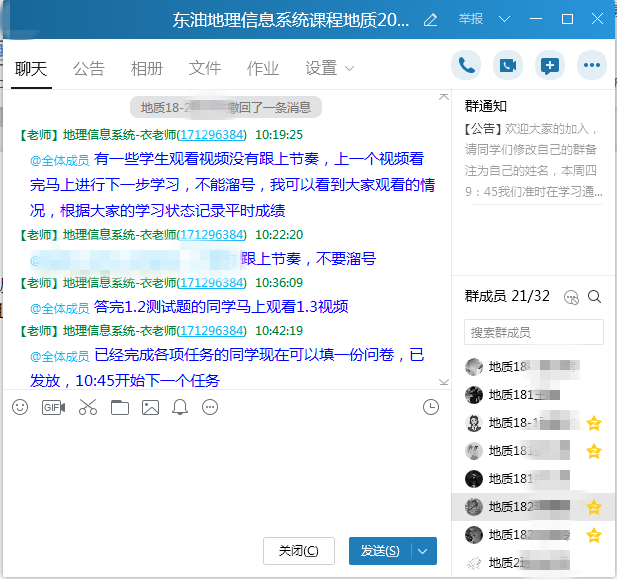Switch to the 公告 tab
This screenshot has height=581, width=618.
89,69
